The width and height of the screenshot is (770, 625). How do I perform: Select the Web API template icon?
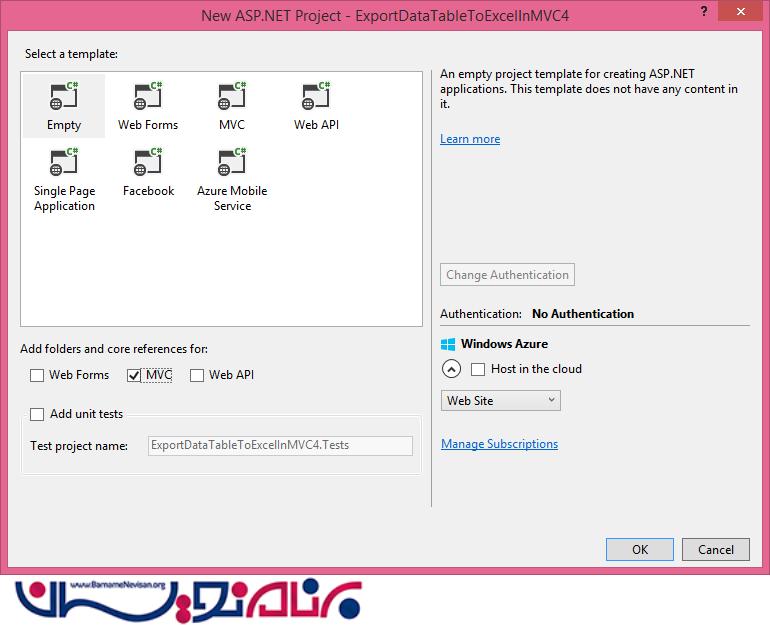click(x=316, y=98)
